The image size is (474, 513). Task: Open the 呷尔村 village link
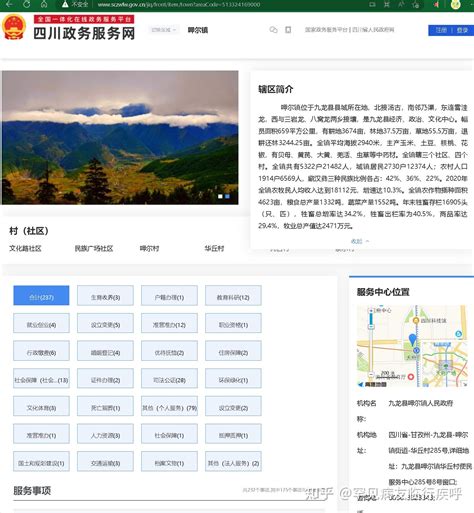tap(149, 248)
